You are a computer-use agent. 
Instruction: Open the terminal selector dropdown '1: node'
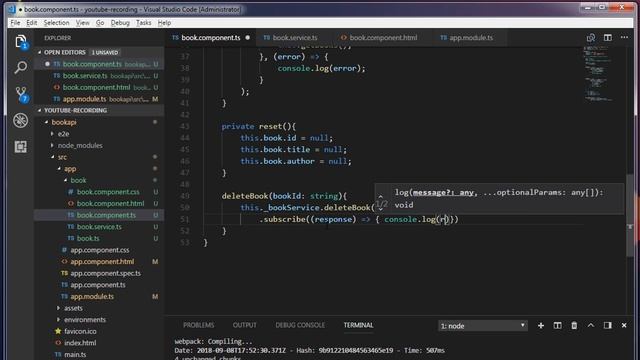(482, 326)
